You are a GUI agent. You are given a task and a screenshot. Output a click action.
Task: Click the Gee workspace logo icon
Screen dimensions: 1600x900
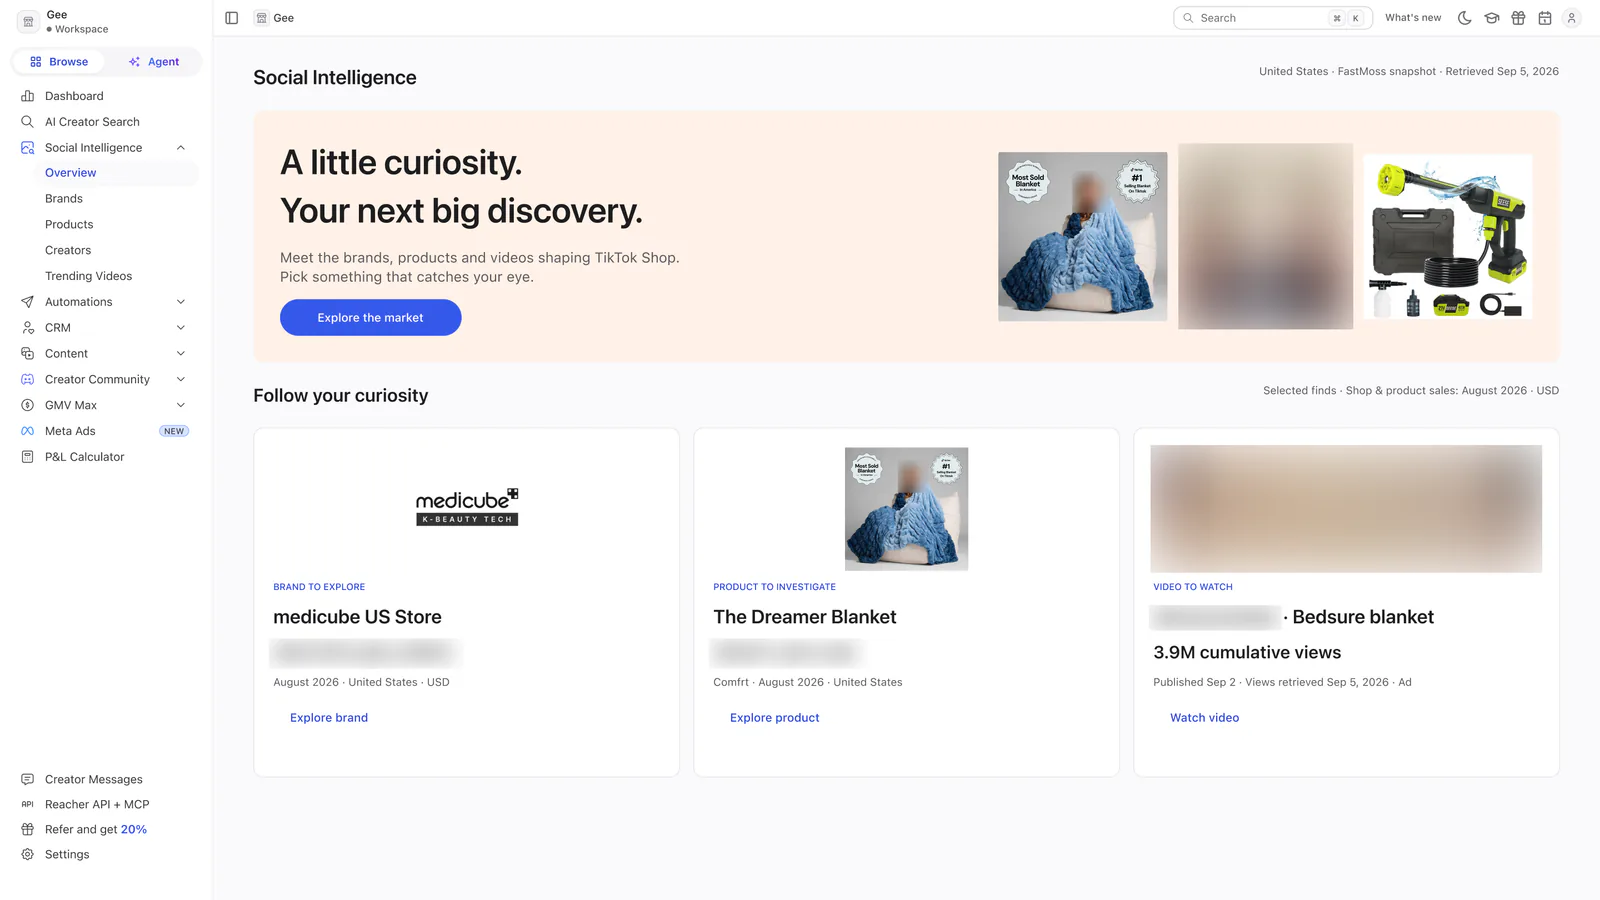click(x=28, y=21)
